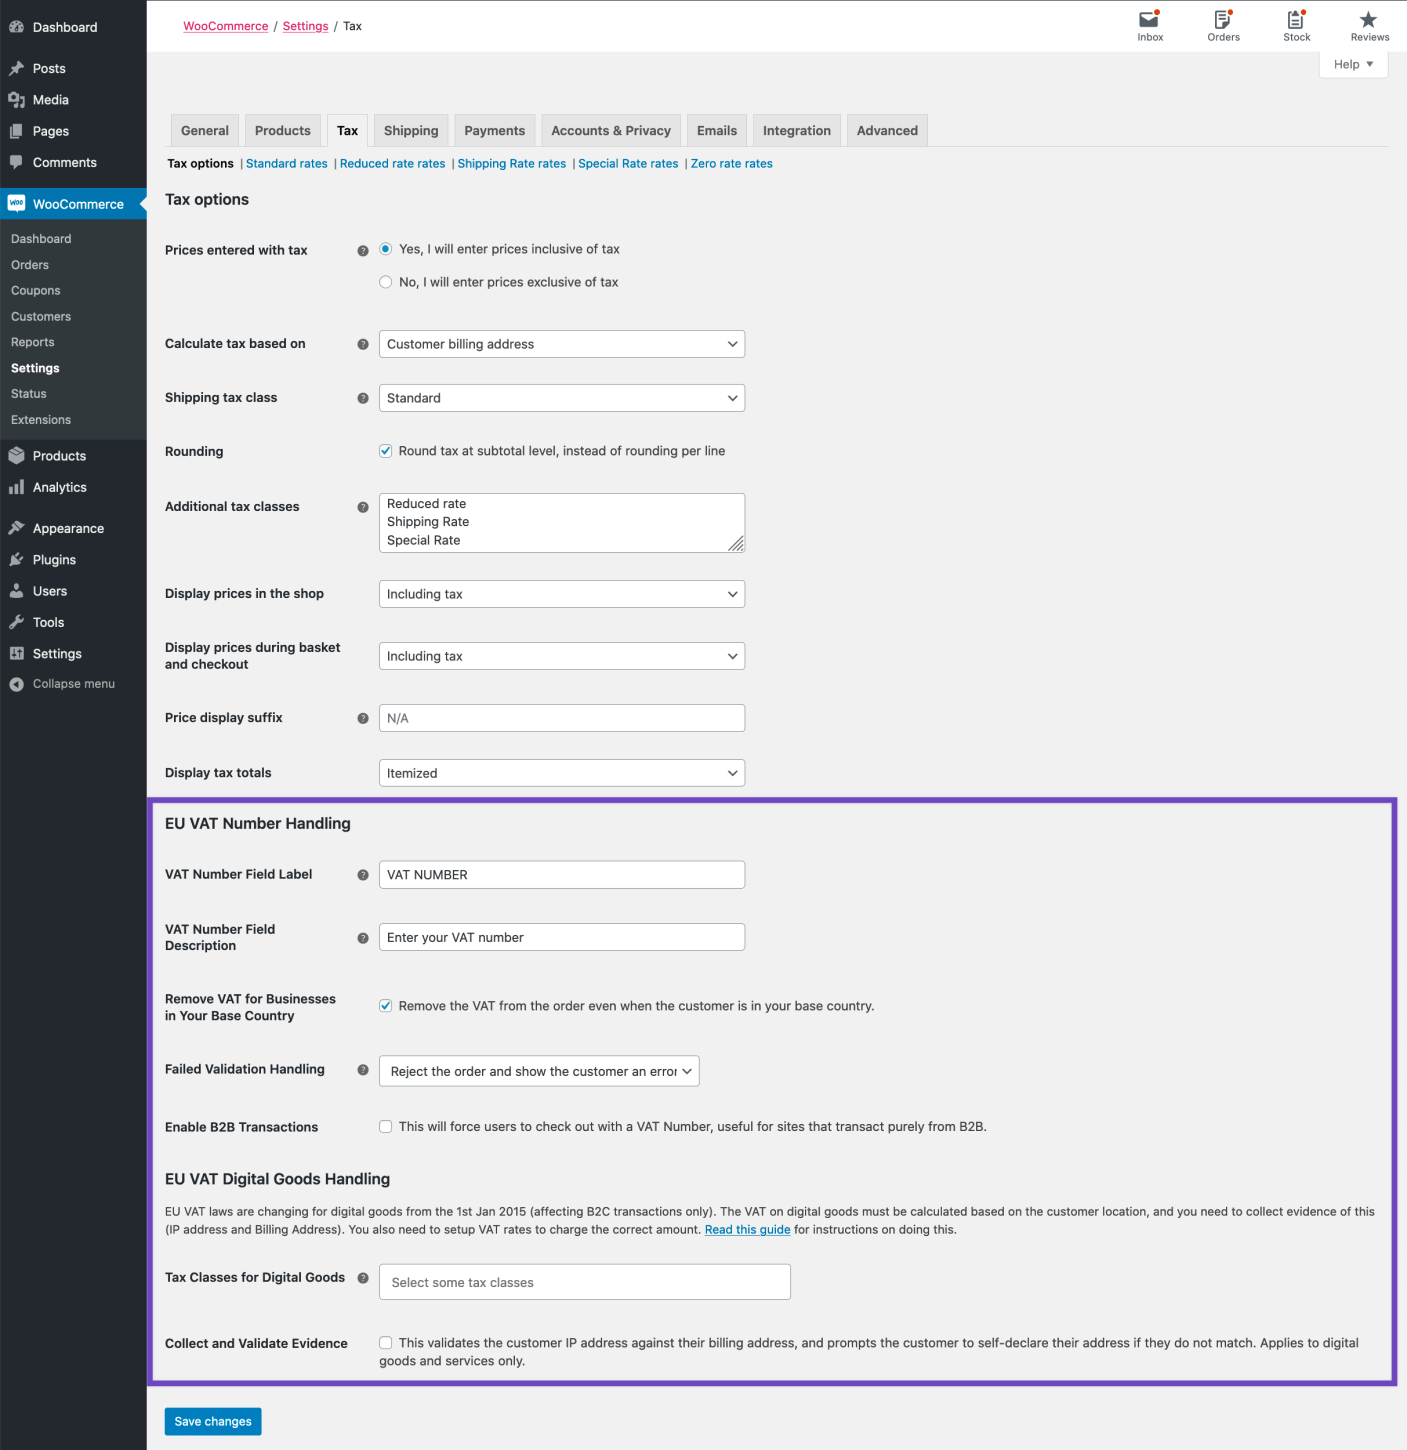Open Analytics from the sidebar
The image size is (1407, 1450).
click(59, 487)
